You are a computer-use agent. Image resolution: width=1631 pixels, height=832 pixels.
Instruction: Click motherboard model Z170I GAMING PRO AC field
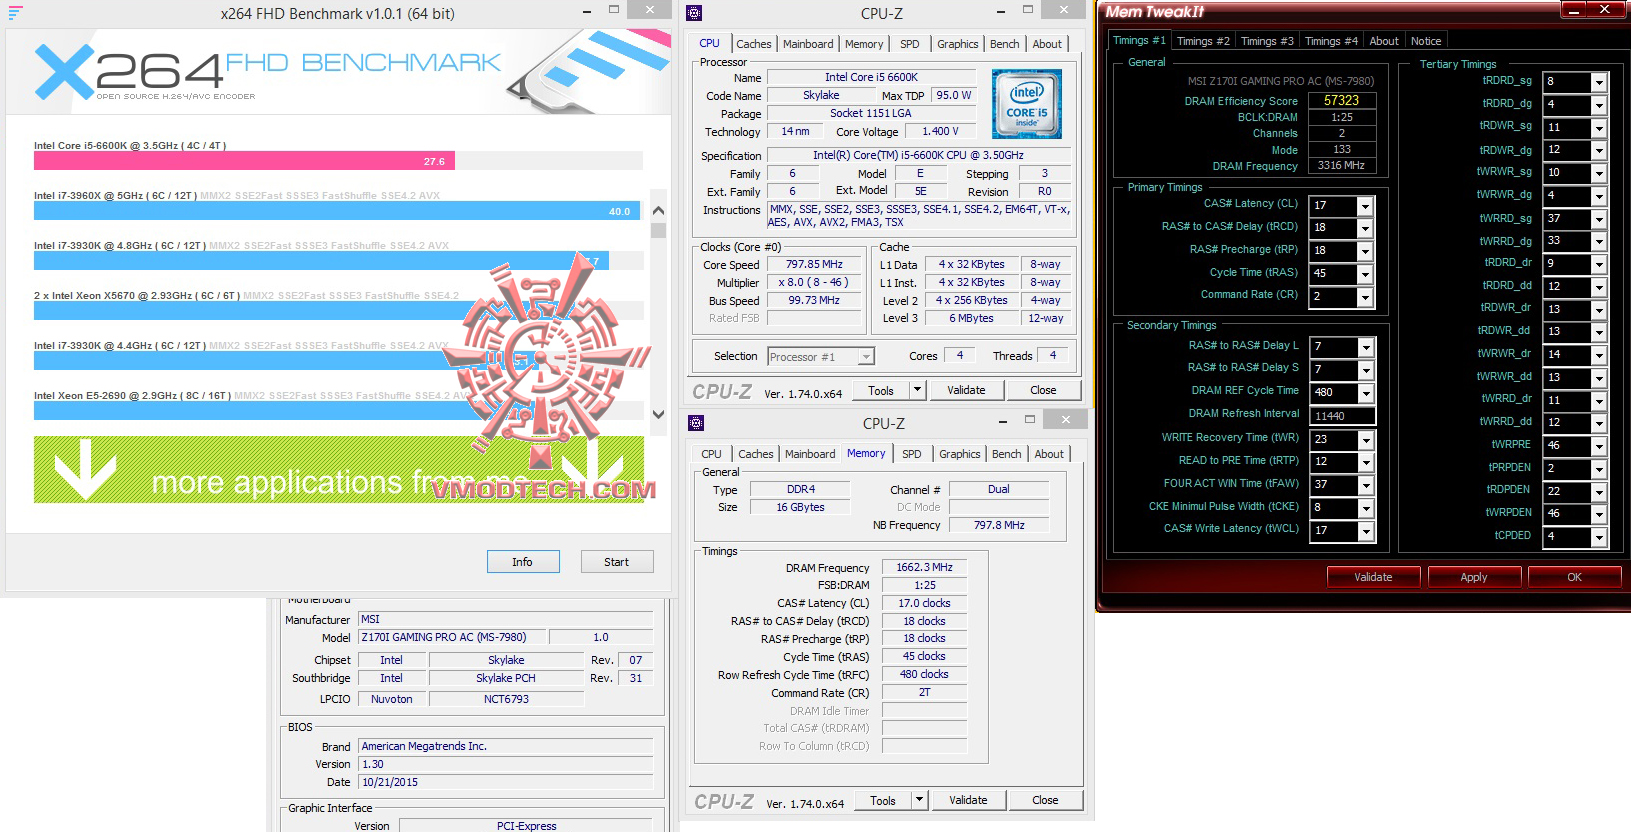pyautogui.click(x=451, y=637)
